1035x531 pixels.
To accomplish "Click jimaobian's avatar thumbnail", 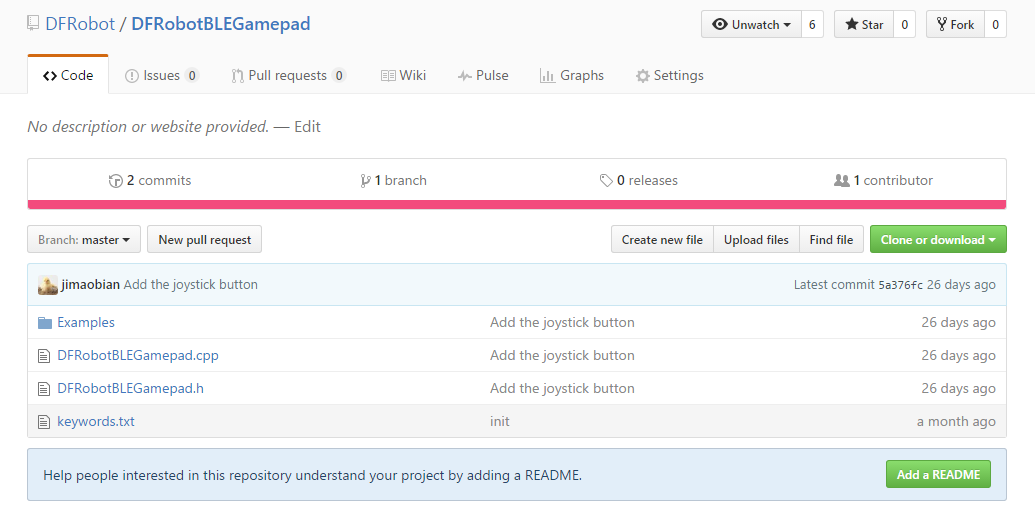I will pos(48,285).
